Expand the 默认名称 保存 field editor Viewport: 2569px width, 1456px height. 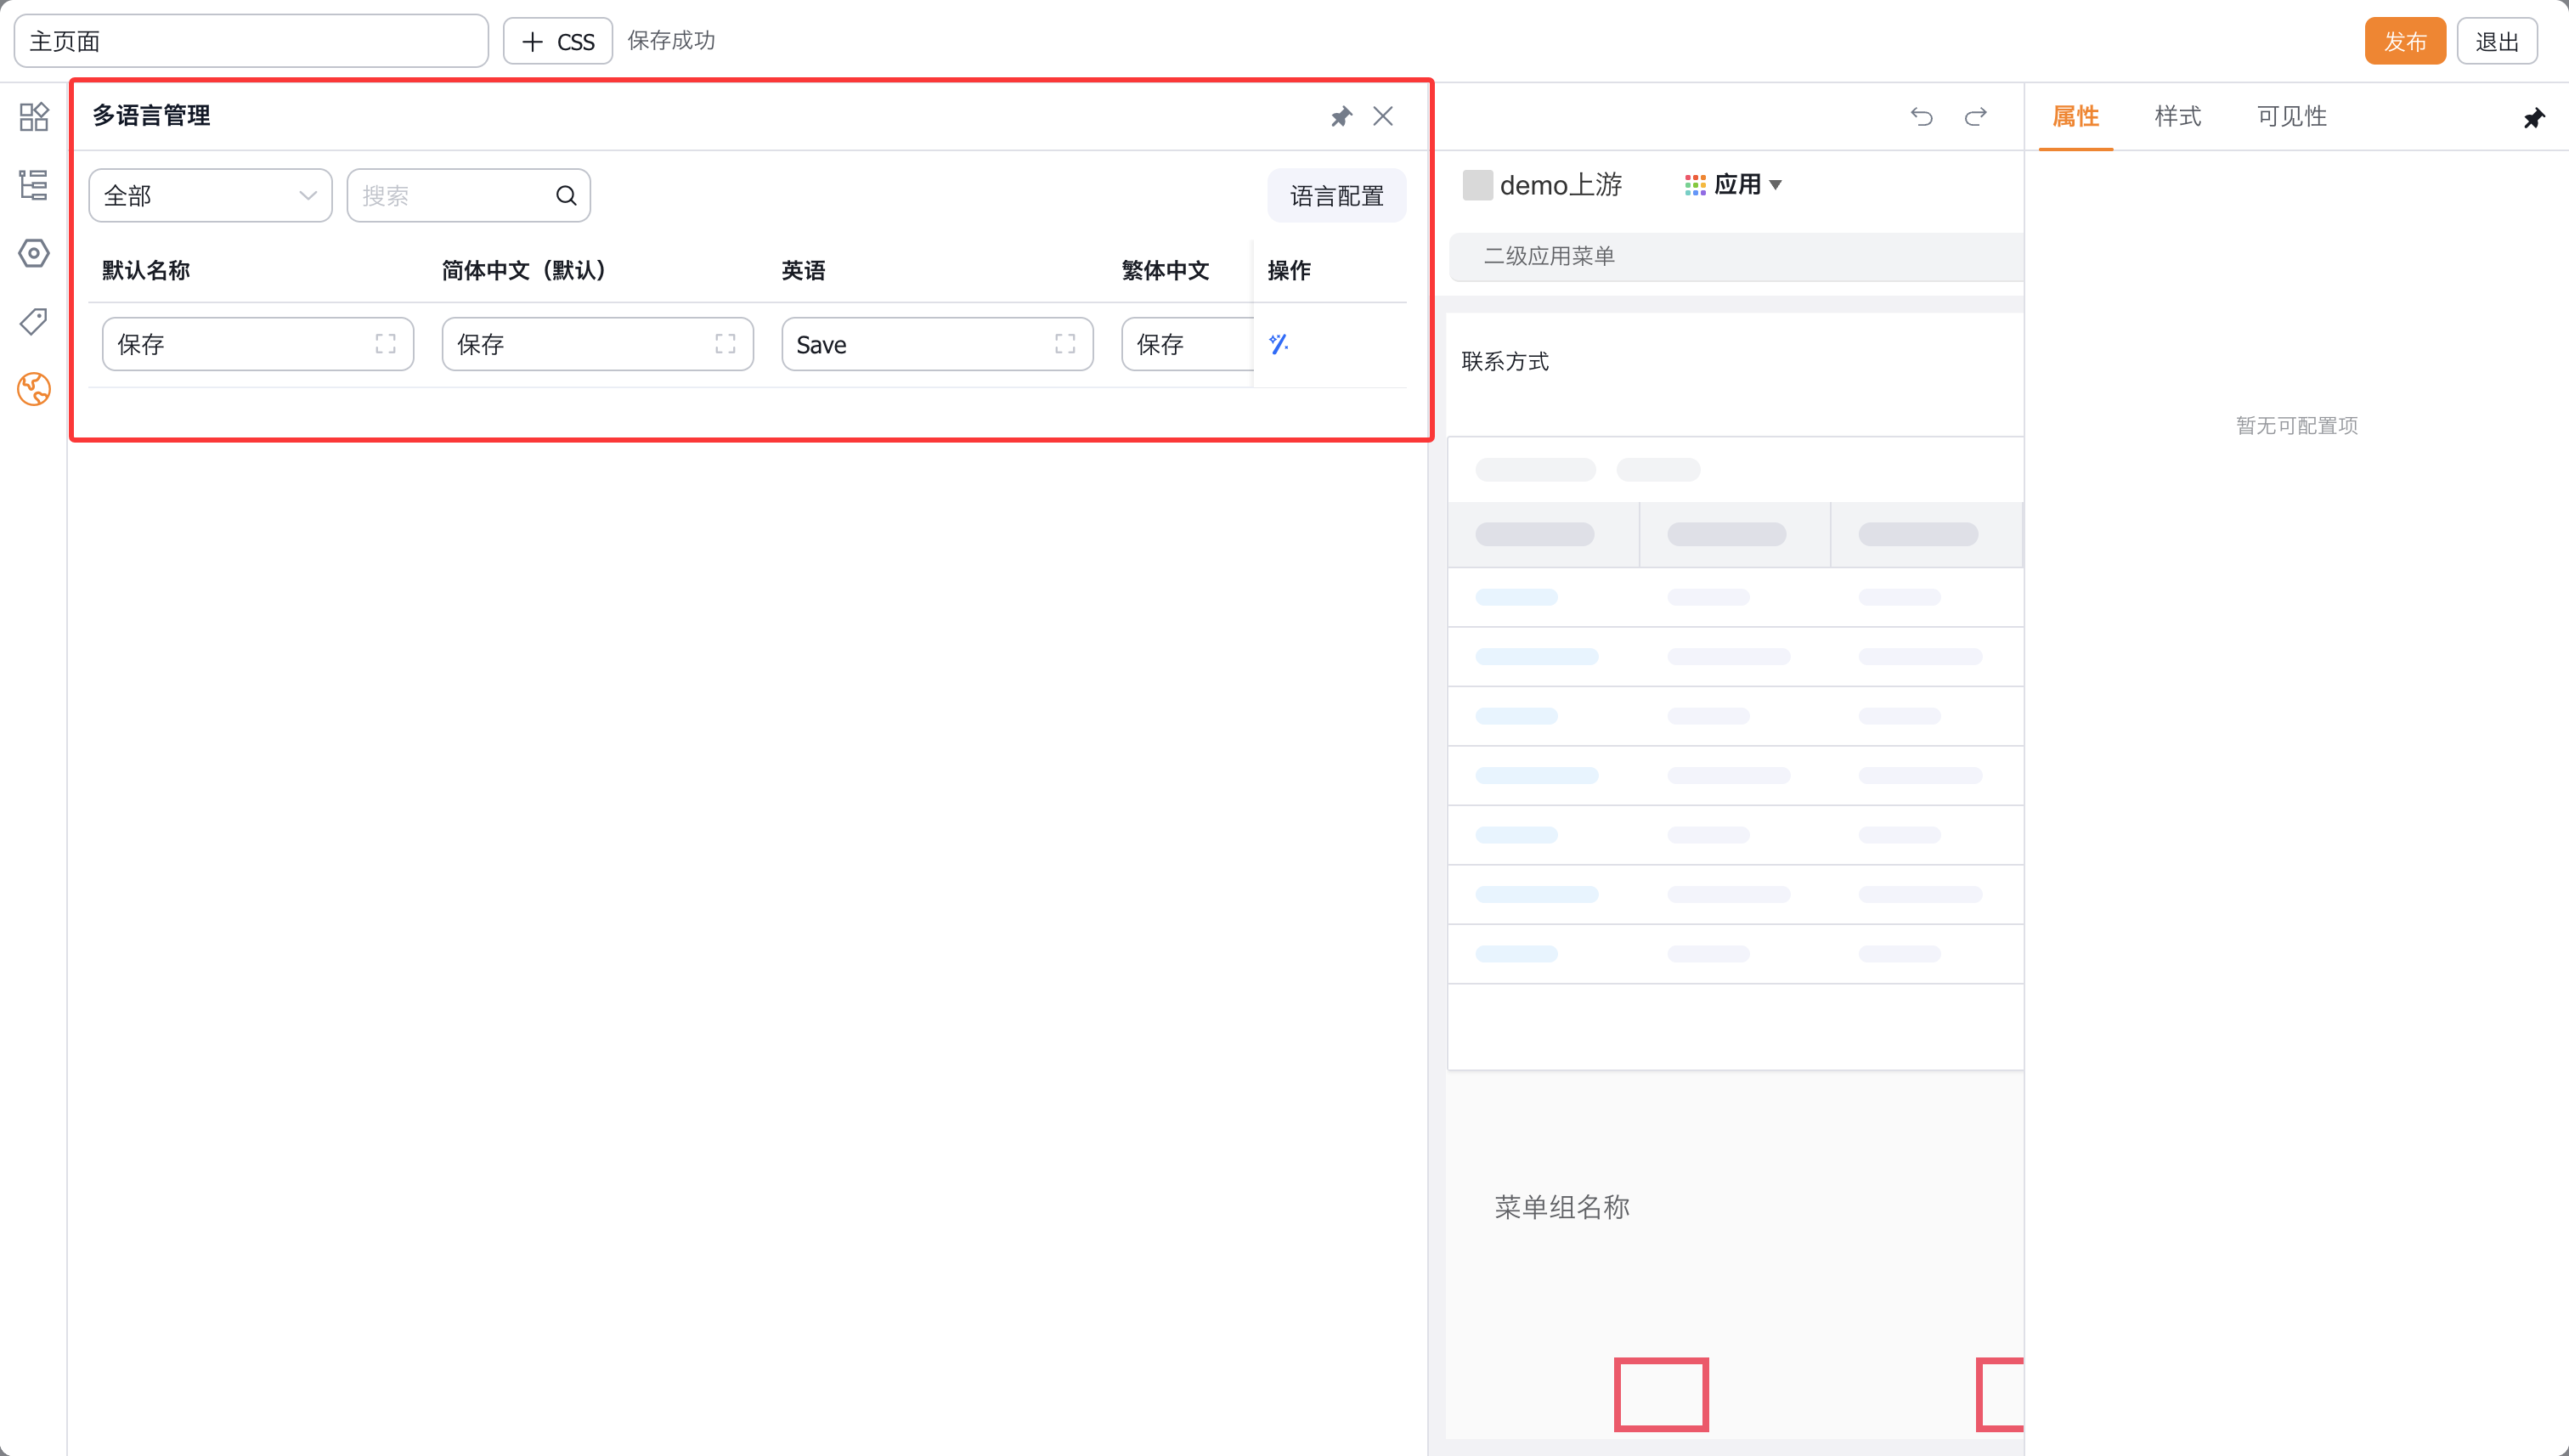(x=385, y=344)
